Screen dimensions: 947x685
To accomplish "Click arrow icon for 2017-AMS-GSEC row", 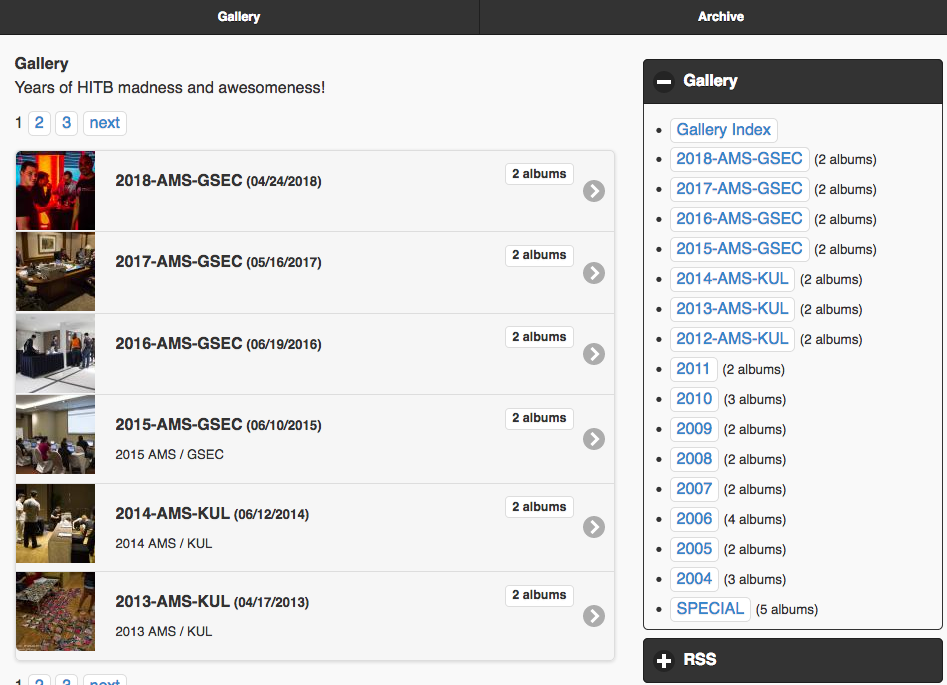I will pos(594,272).
